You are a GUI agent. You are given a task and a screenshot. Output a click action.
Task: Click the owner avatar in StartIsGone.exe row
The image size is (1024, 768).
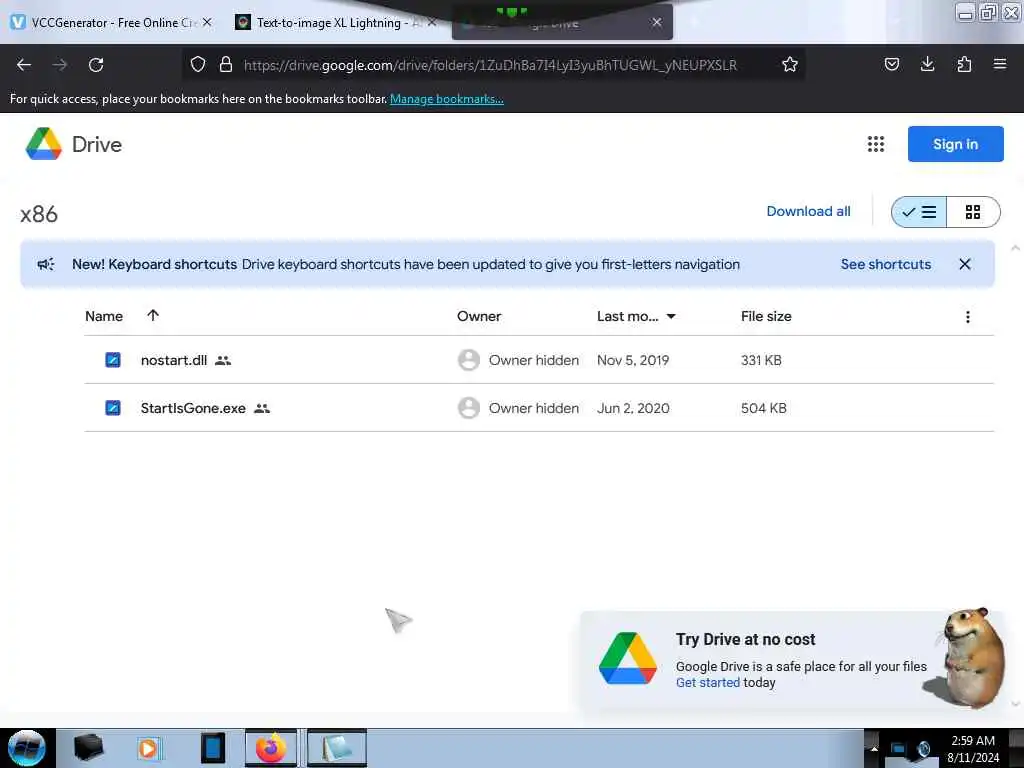coord(468,408)
